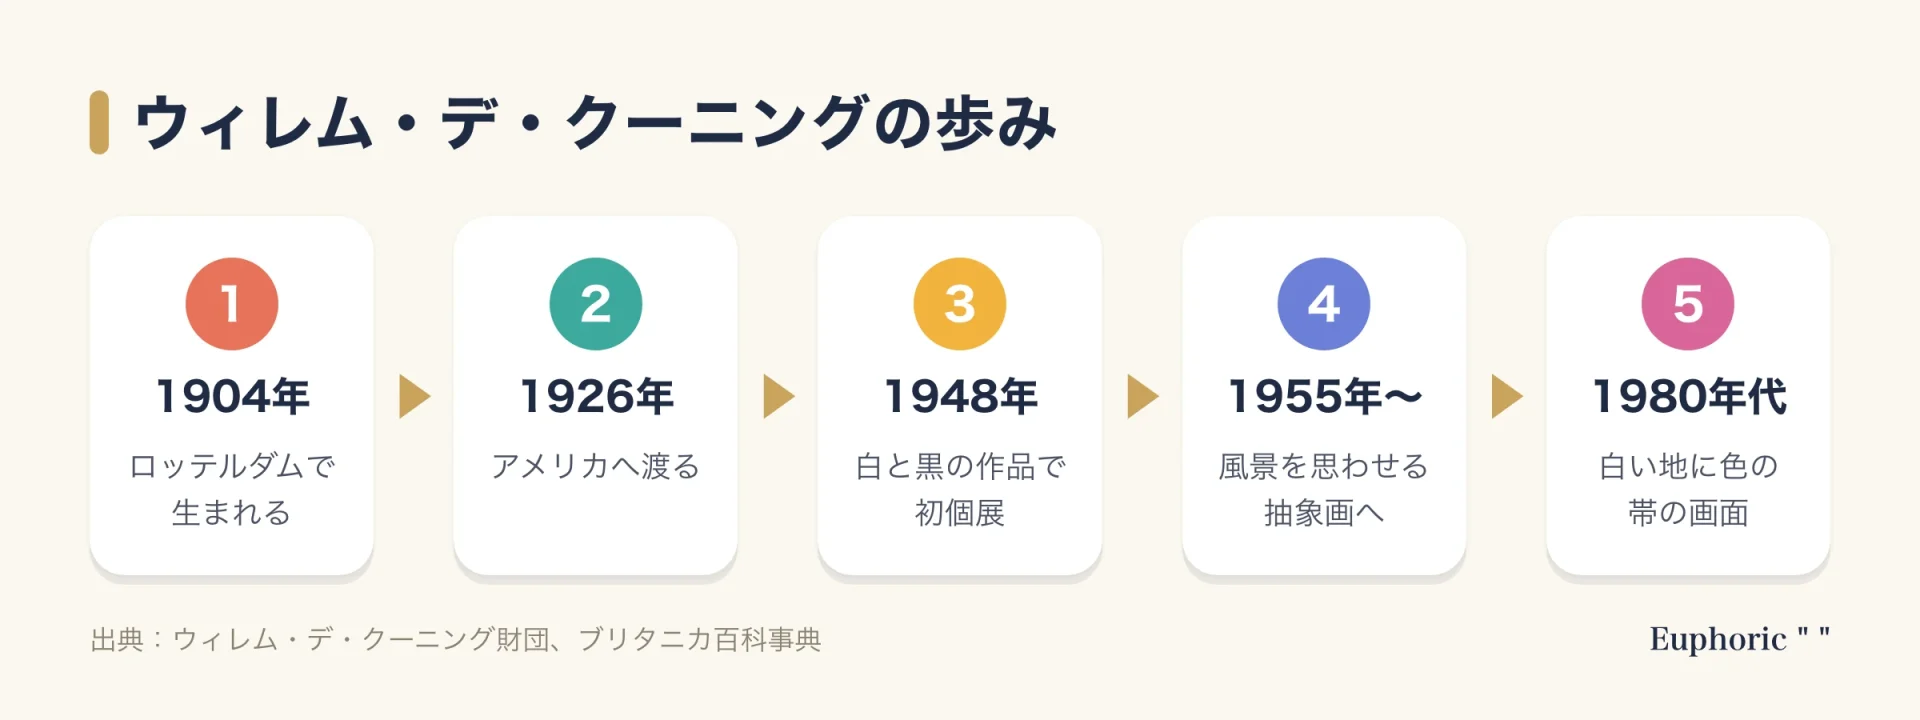Click the arrow between 1955年〜 and 1980年代
Image resolution: width=1920 pixels, height=720 pixels.
click(x=1506, y=396)
